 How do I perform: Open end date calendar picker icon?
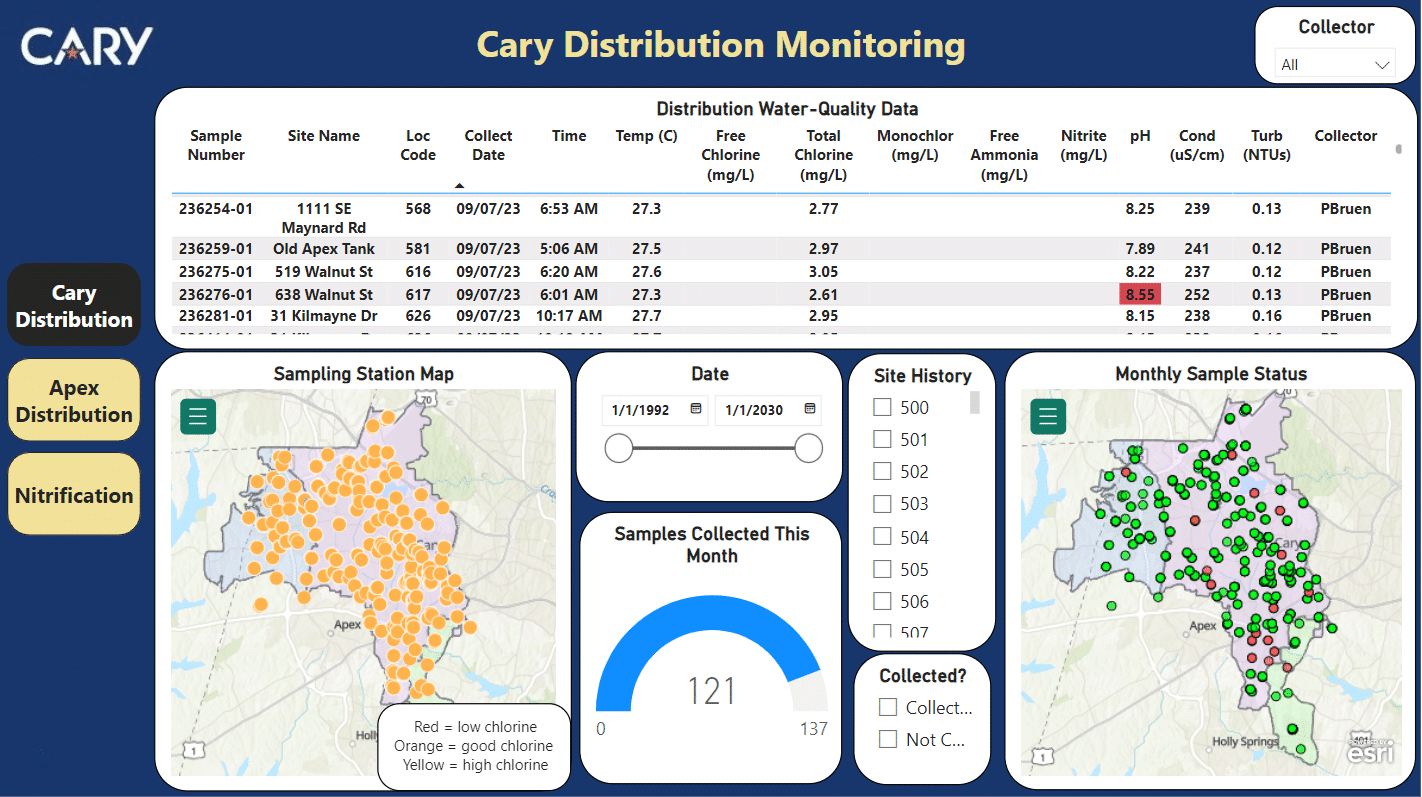pos(810,409)
